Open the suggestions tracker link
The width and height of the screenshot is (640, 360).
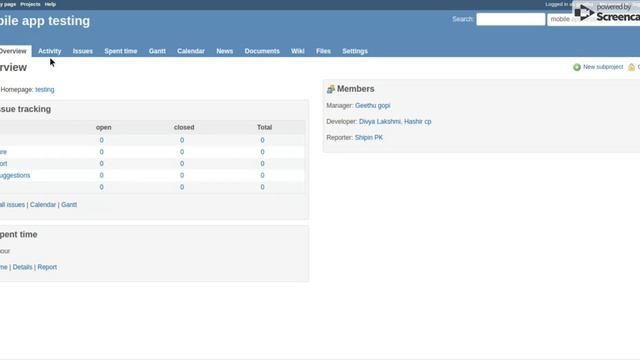click(x=15, y=176)
